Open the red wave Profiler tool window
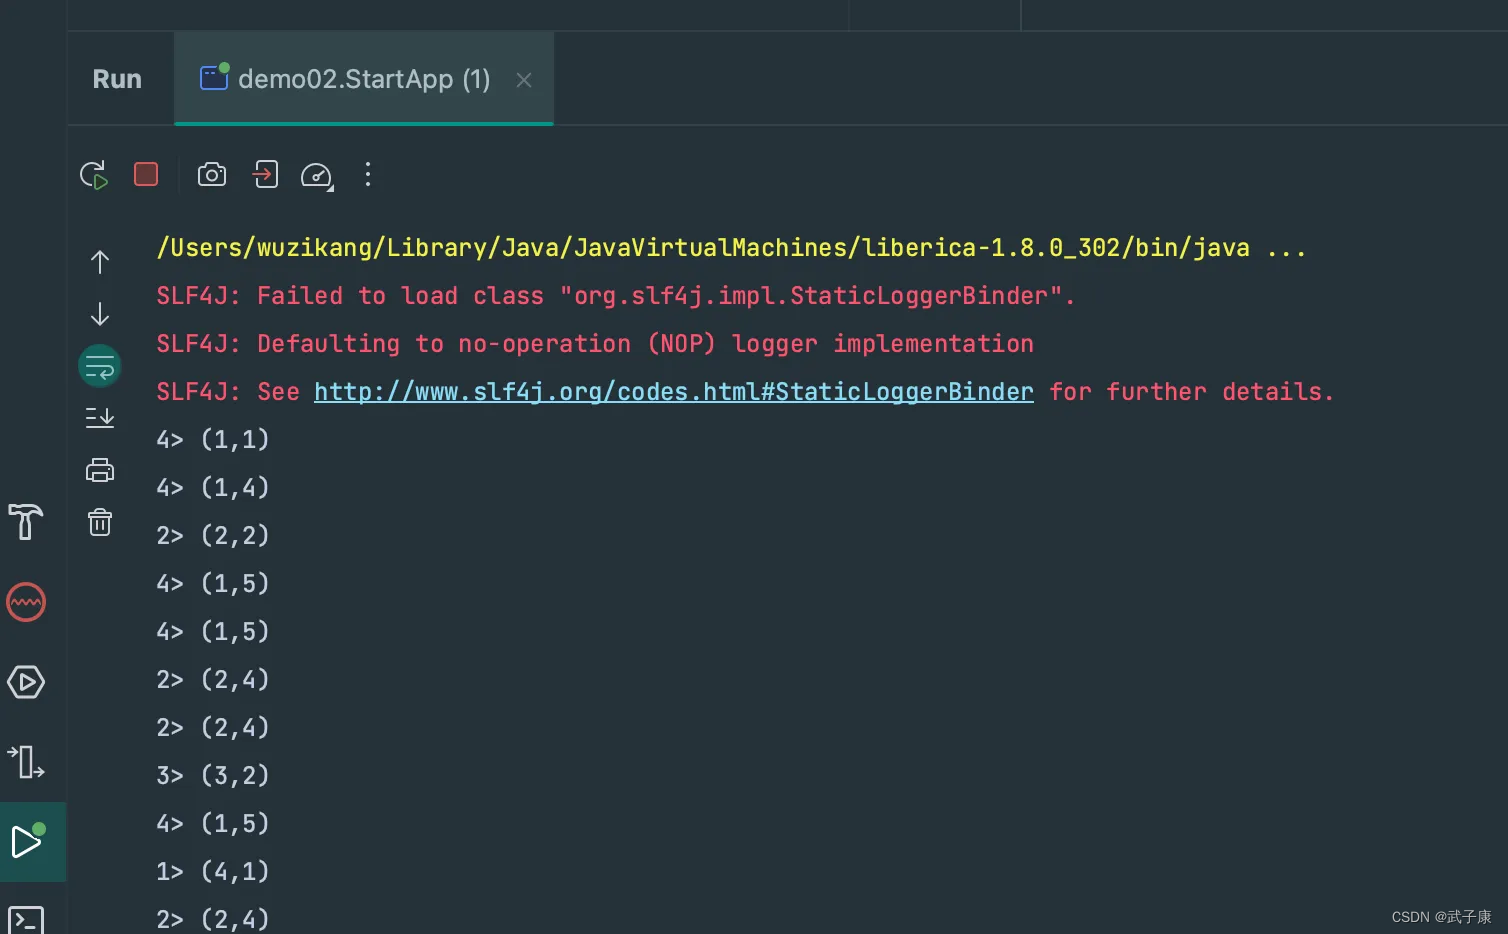The height and width of the screenshot is (934, 1508). pyautogui.click(x=26, y=602)
